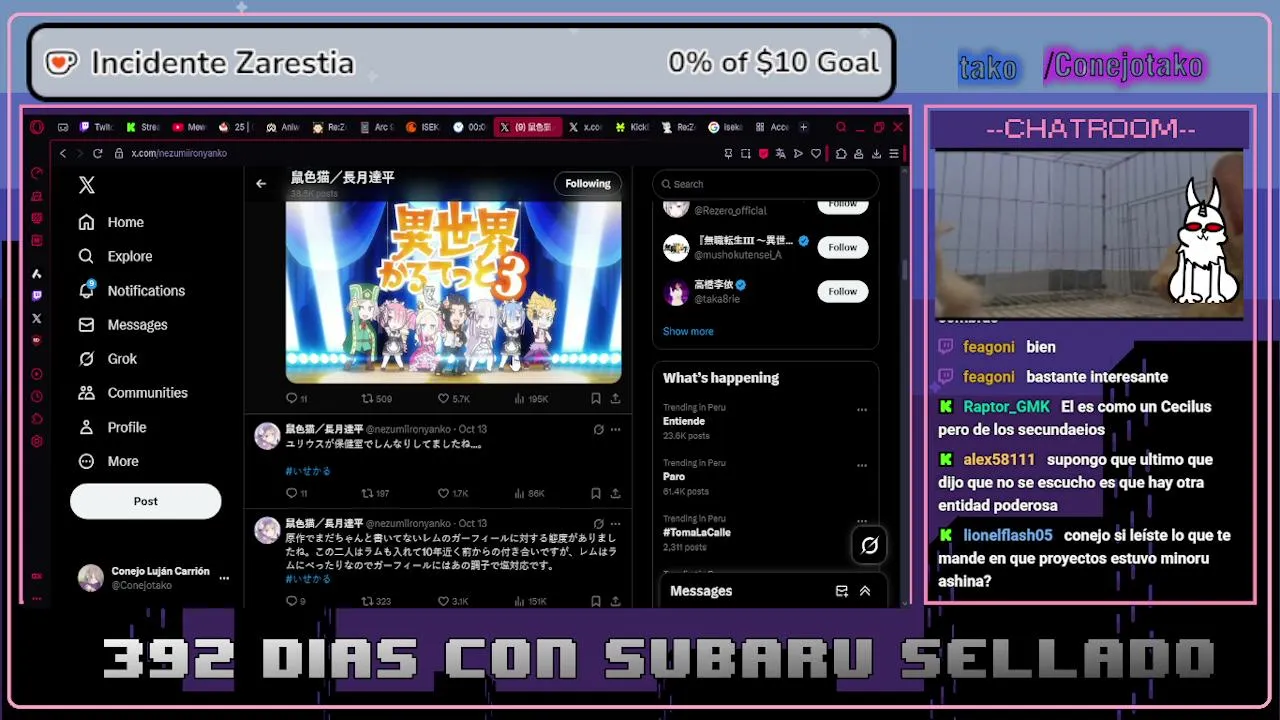Open account menu next to Conejo Luján Carrión
1280x720 pixels.
224,578
